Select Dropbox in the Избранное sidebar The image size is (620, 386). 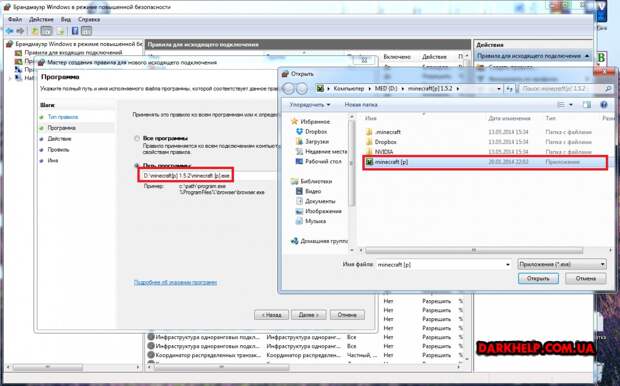point(312,131)
